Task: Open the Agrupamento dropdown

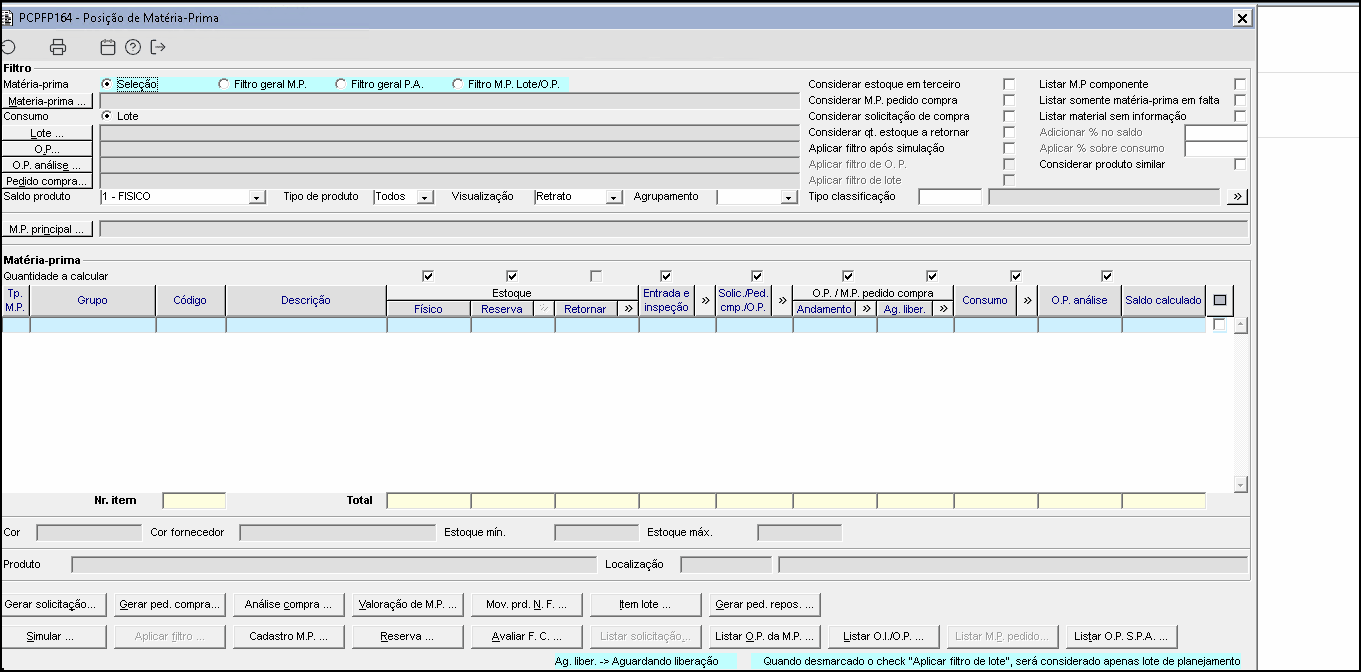Action: tap(788, 197)
